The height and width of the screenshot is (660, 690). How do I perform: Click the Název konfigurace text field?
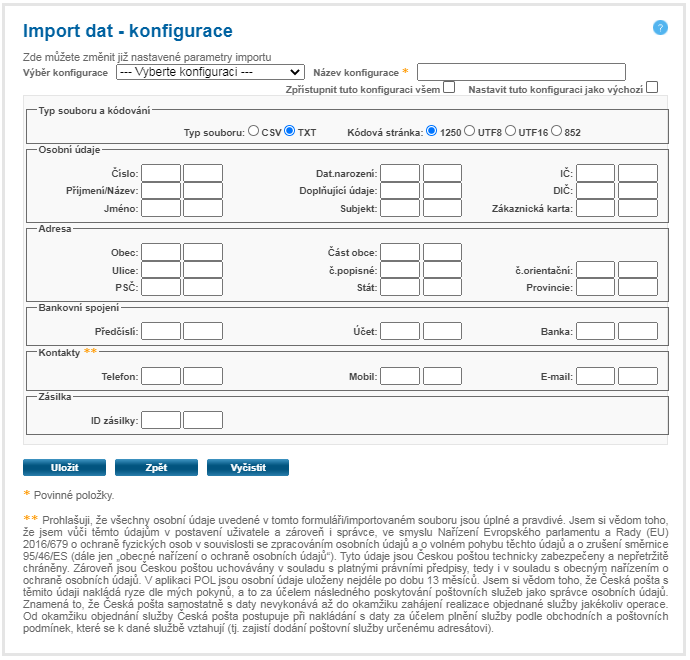point(521,72)
